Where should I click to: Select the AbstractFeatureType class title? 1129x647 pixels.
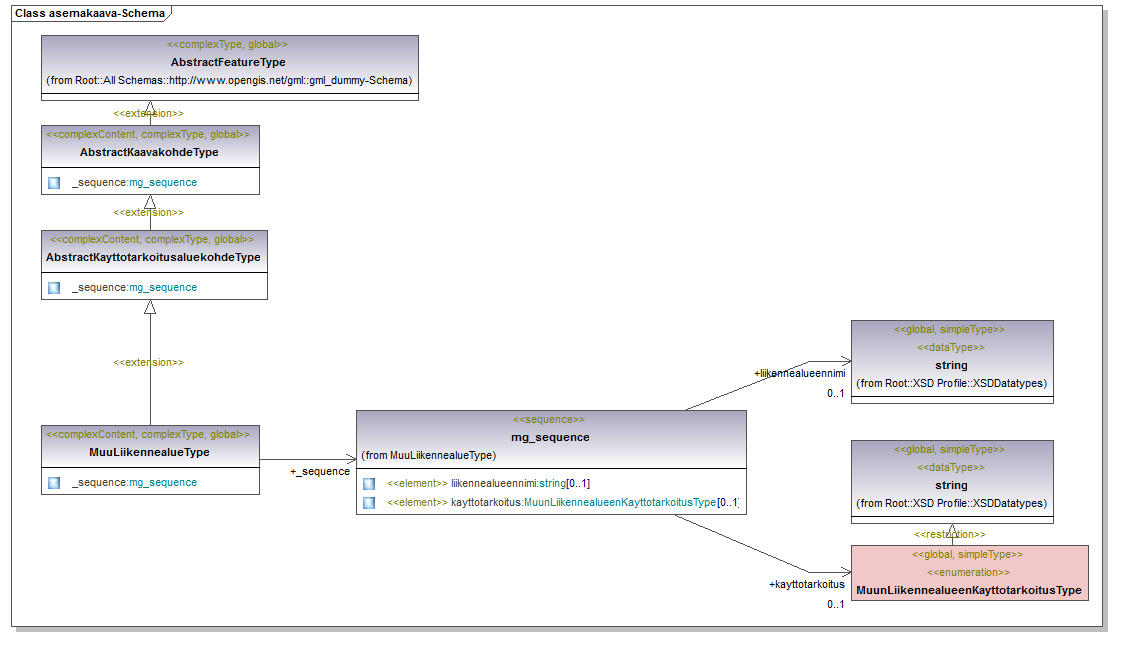pos(229,62)
